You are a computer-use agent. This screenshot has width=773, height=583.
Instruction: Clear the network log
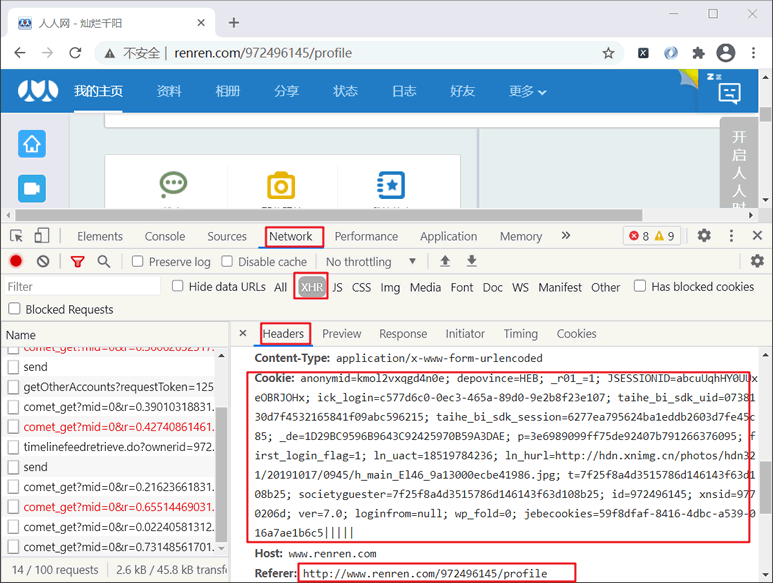tap(43, 261)
